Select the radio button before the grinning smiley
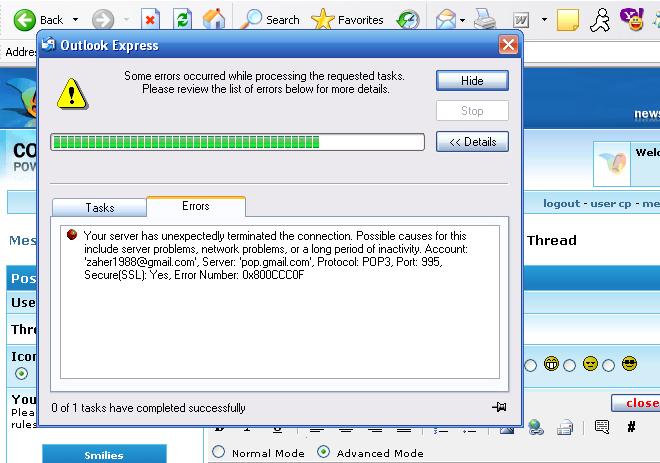Screen dimensions: 660x463 530,365
